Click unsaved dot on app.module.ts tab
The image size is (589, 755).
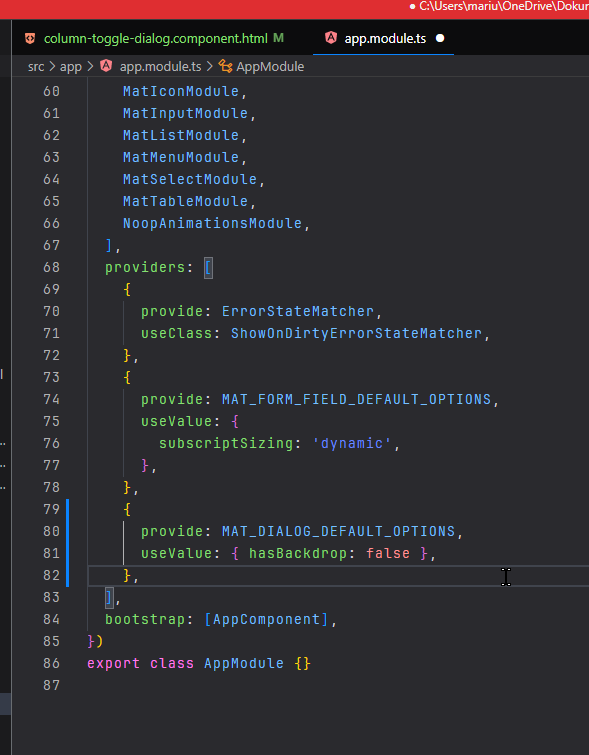tap(440, 38)
